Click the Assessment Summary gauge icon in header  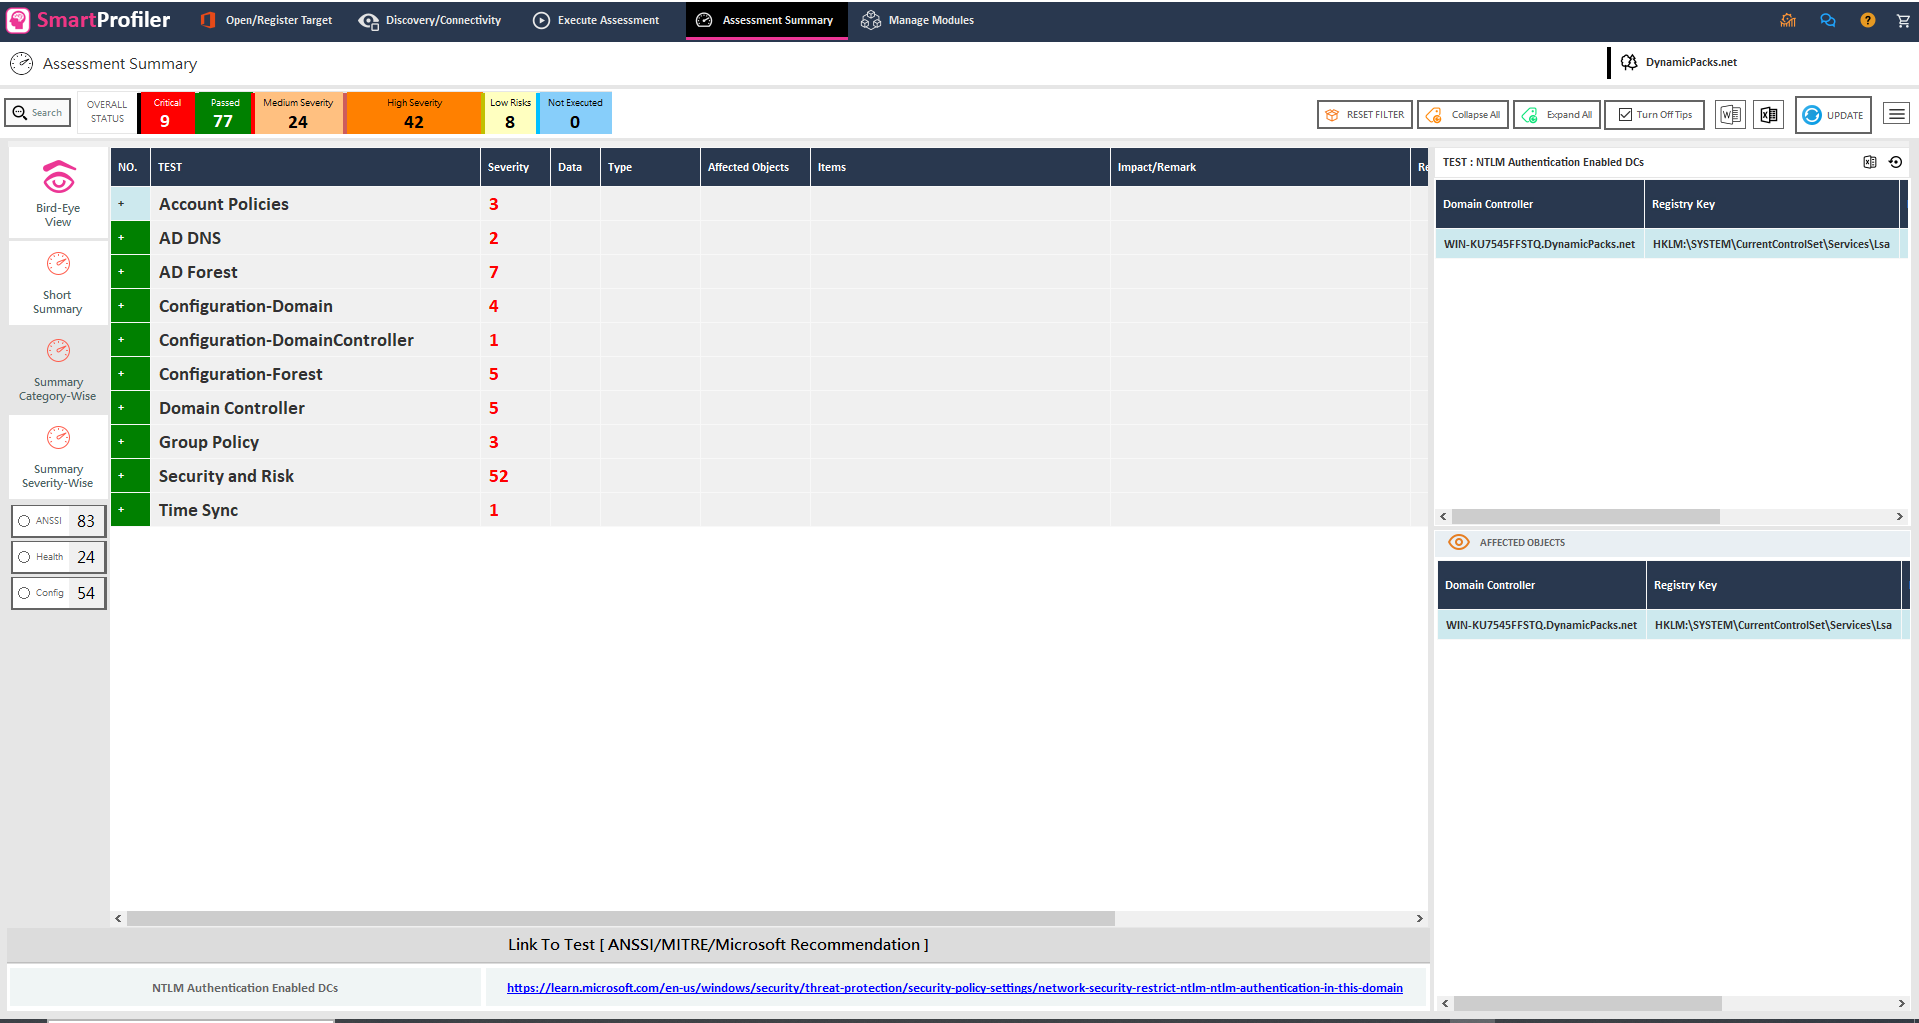pos(21,64)
